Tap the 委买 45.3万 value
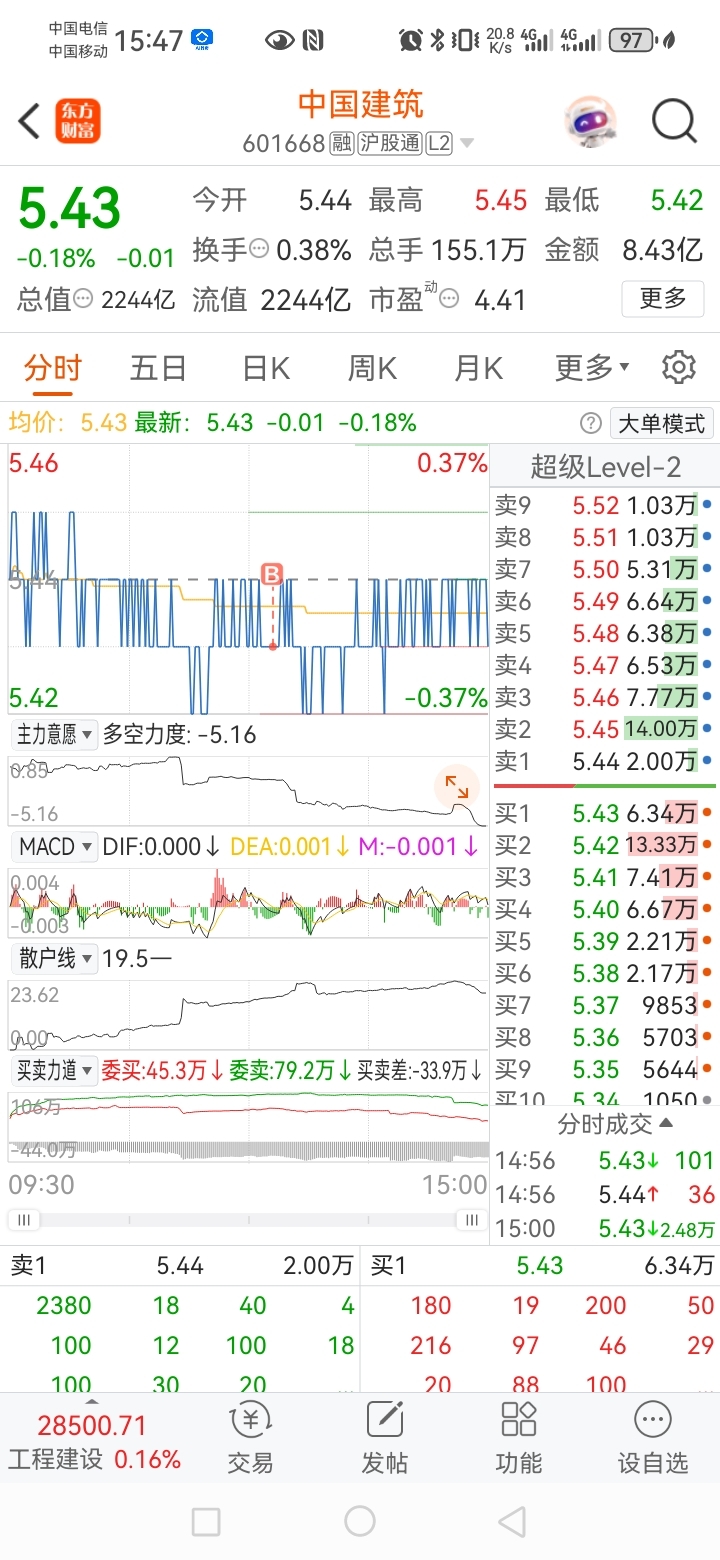Image resolution: width=720 pixels, height=1560 pixels. tap(163, 1071)
